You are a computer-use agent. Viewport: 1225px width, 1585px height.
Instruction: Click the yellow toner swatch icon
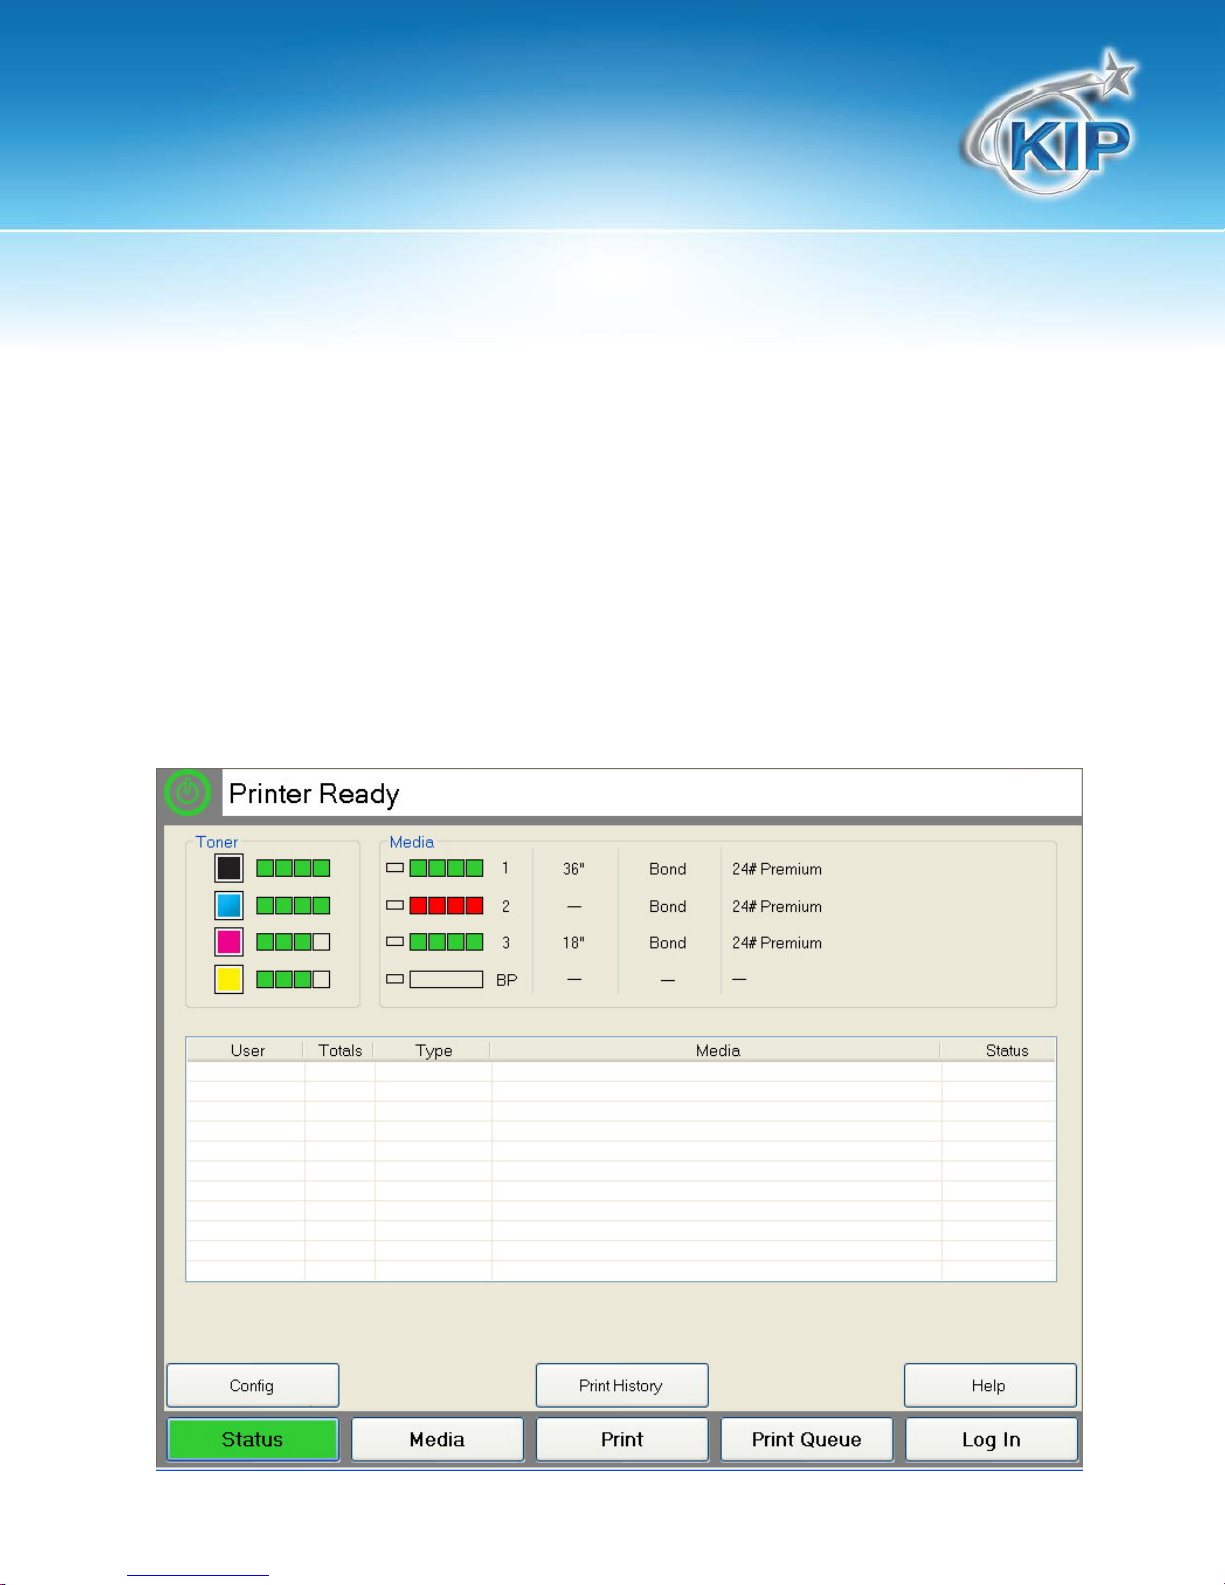[229, 979]
